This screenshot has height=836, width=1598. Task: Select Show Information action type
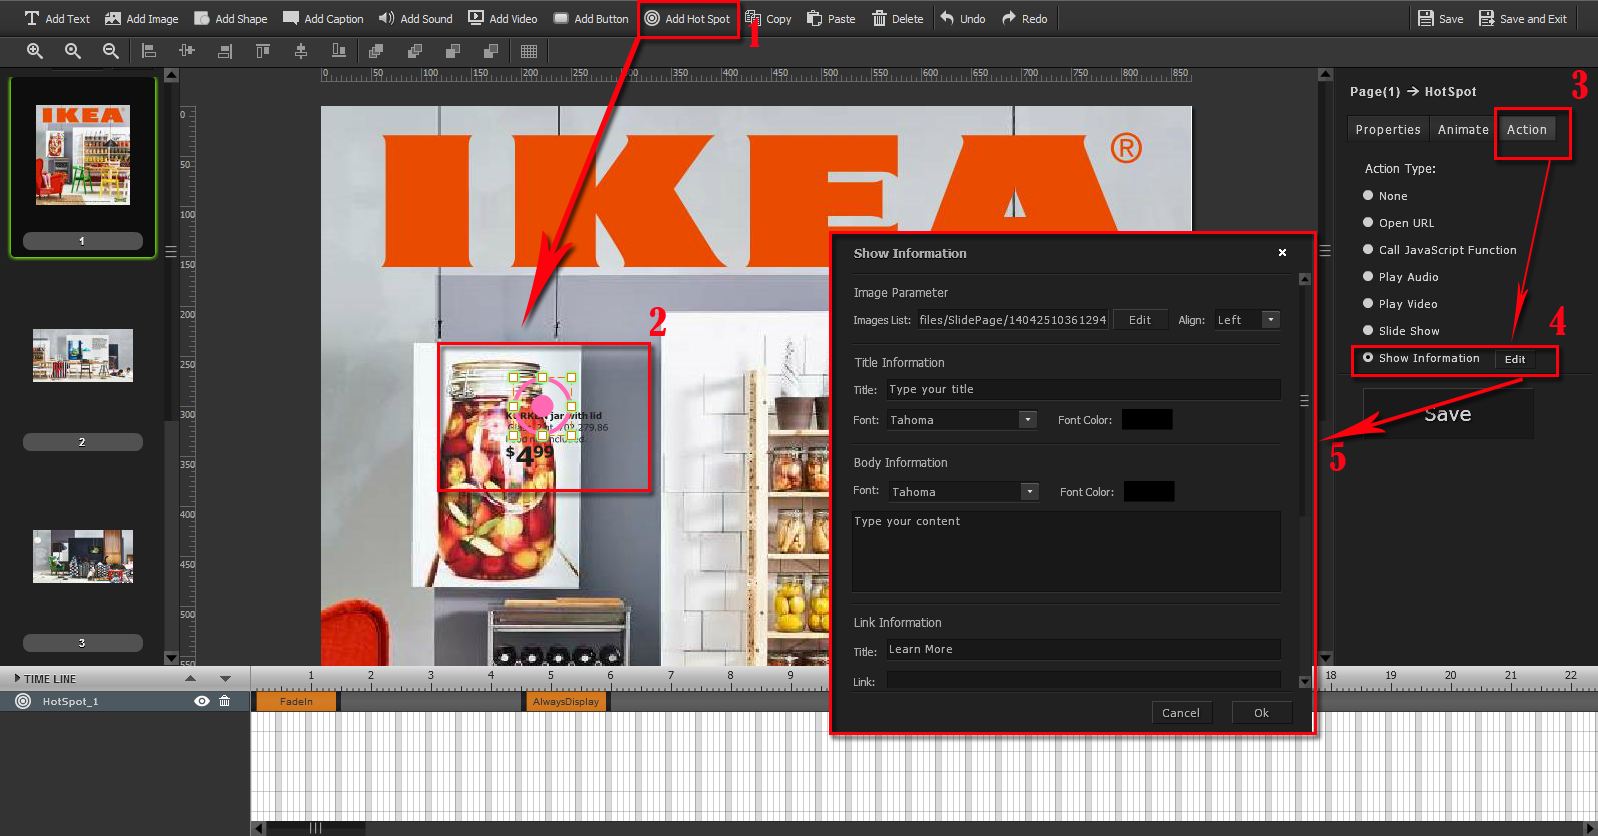coord(1421,358)
